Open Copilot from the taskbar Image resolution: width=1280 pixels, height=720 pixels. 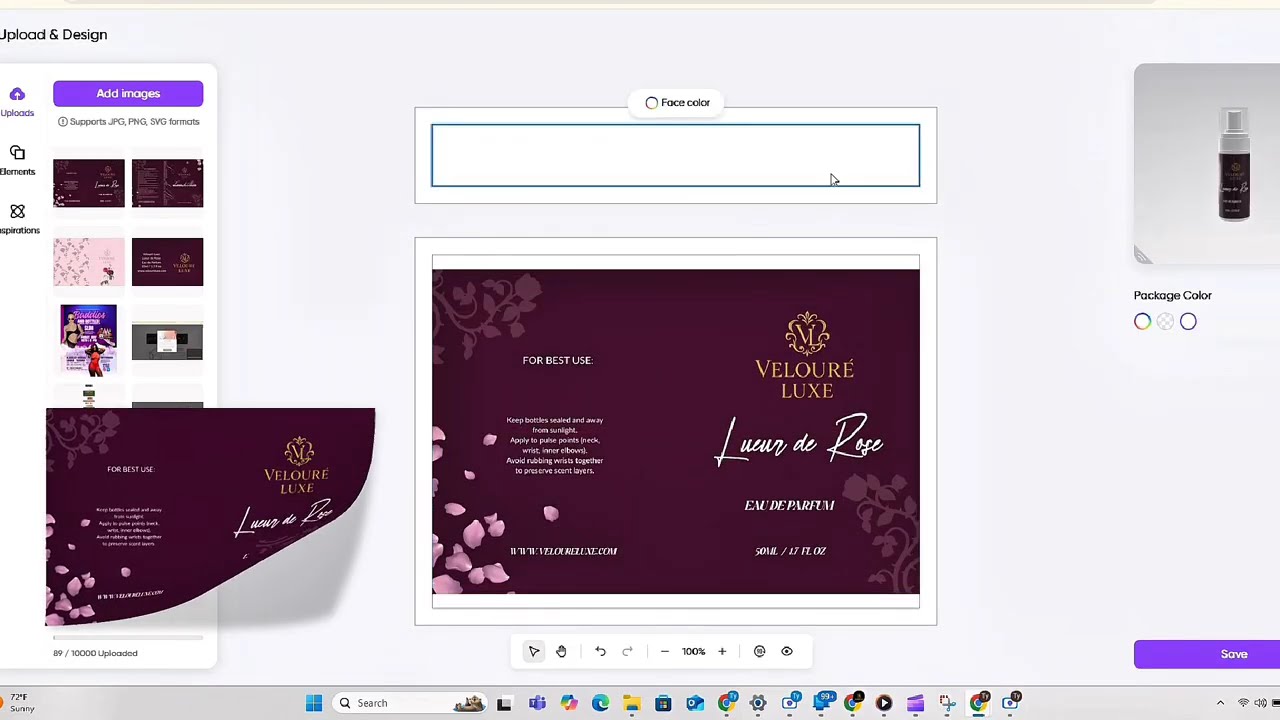(569, 703)
